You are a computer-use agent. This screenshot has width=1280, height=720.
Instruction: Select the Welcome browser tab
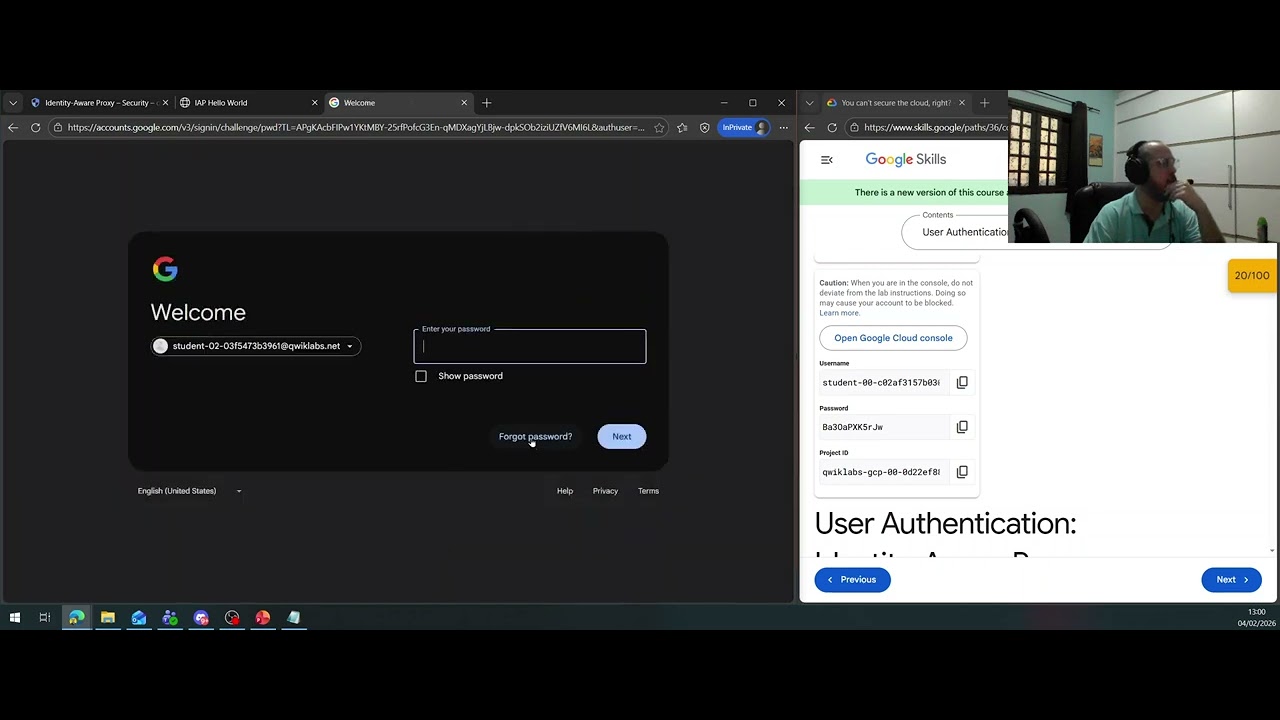pos(398,102)
